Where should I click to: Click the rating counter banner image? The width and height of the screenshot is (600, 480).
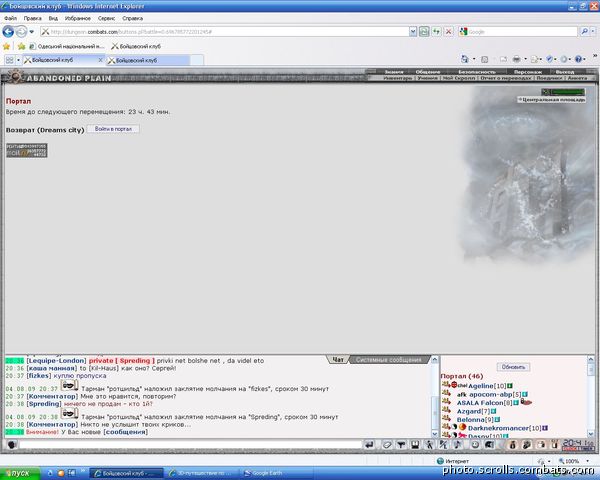click(26, 150)
